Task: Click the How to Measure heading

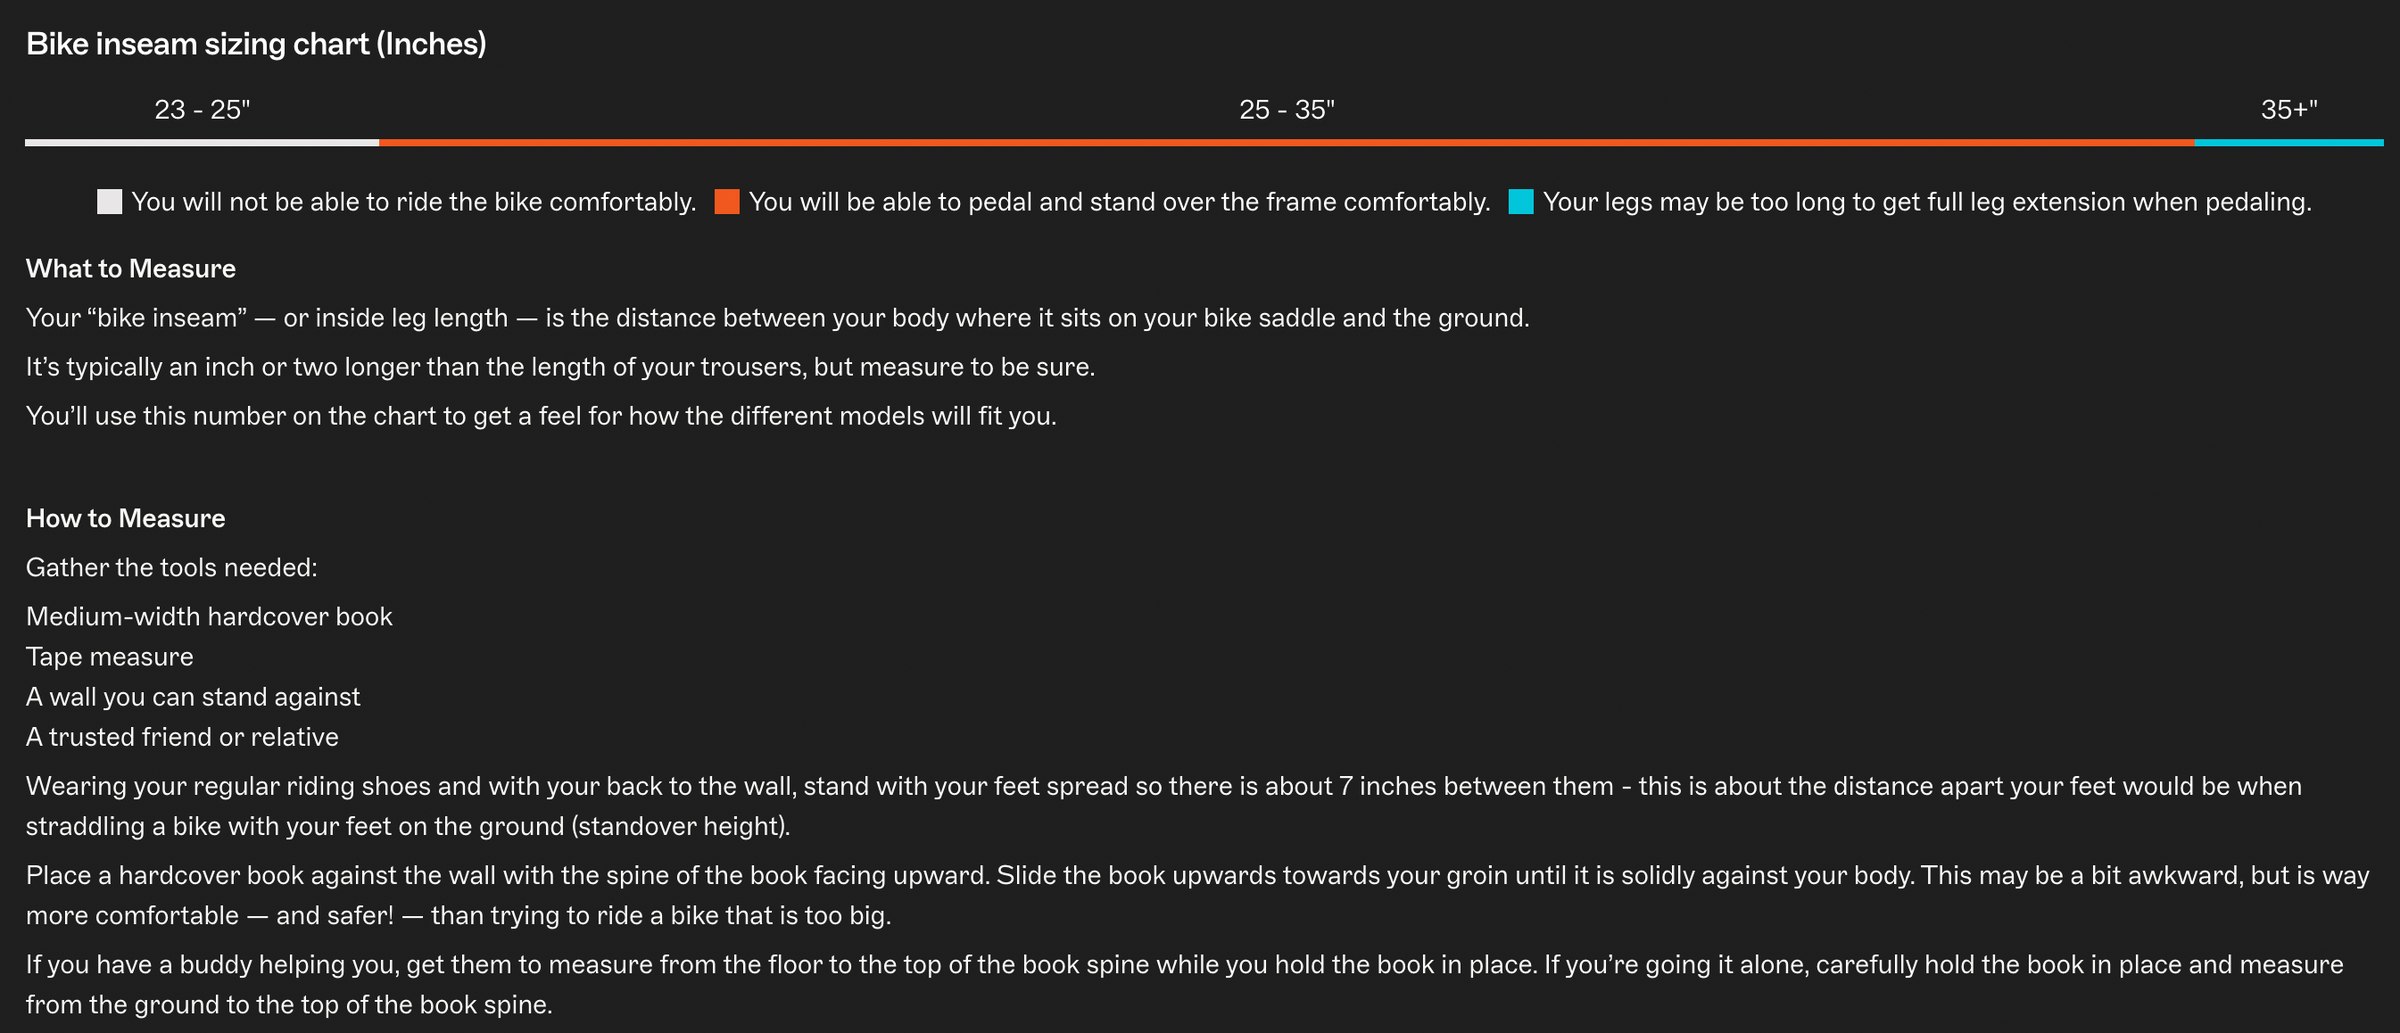Action: click(x=126, y=519)
